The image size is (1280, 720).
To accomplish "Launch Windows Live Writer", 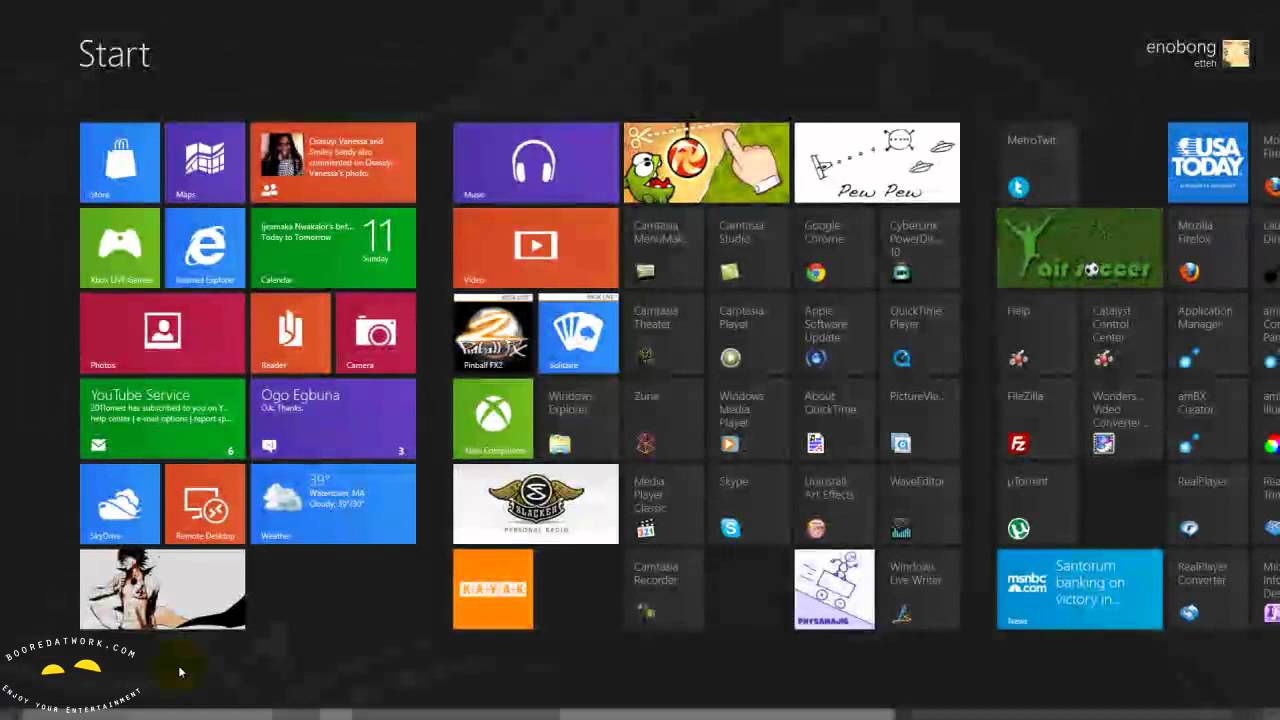I will (920, 589).
